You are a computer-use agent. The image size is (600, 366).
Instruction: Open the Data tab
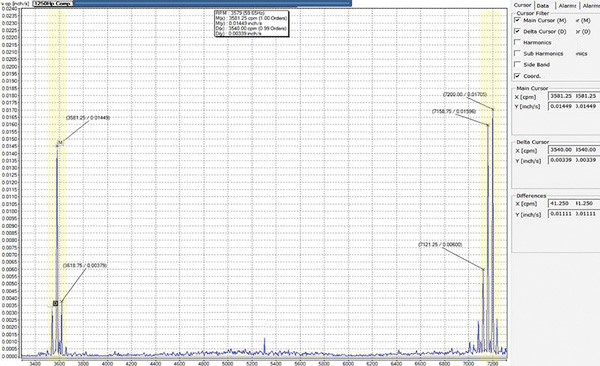543,6
